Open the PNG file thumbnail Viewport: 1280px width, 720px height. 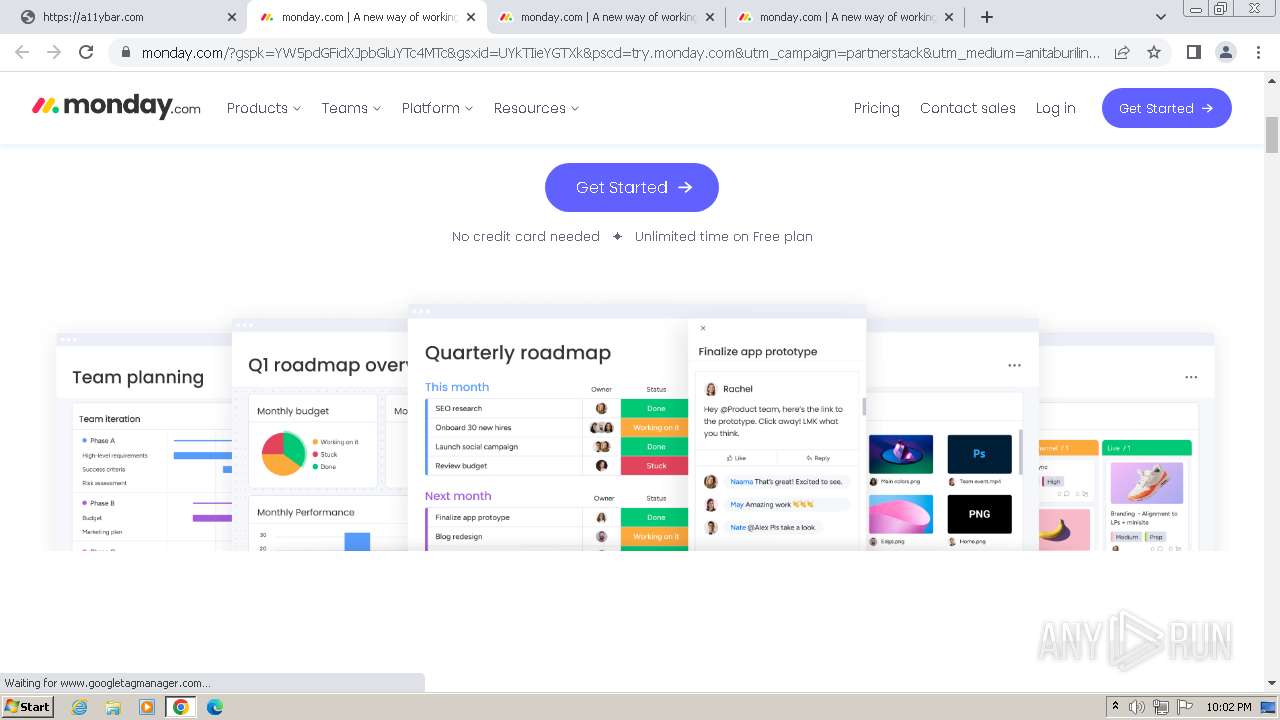(x=979, y=514)
